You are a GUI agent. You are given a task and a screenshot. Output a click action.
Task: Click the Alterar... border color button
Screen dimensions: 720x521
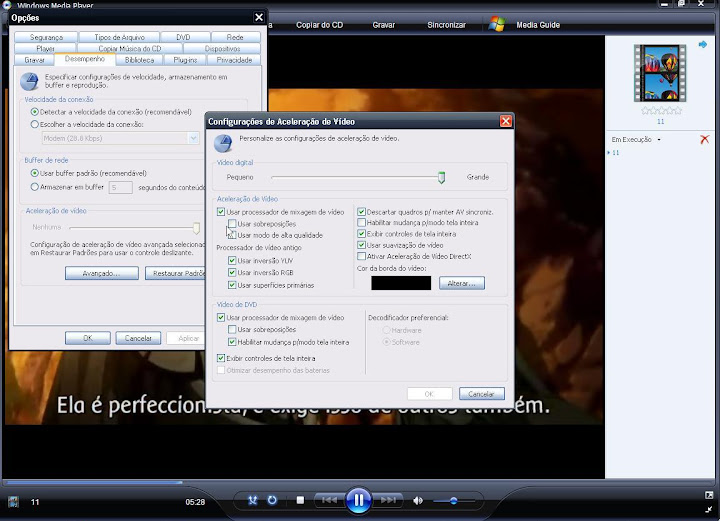(x=461, y=283)
